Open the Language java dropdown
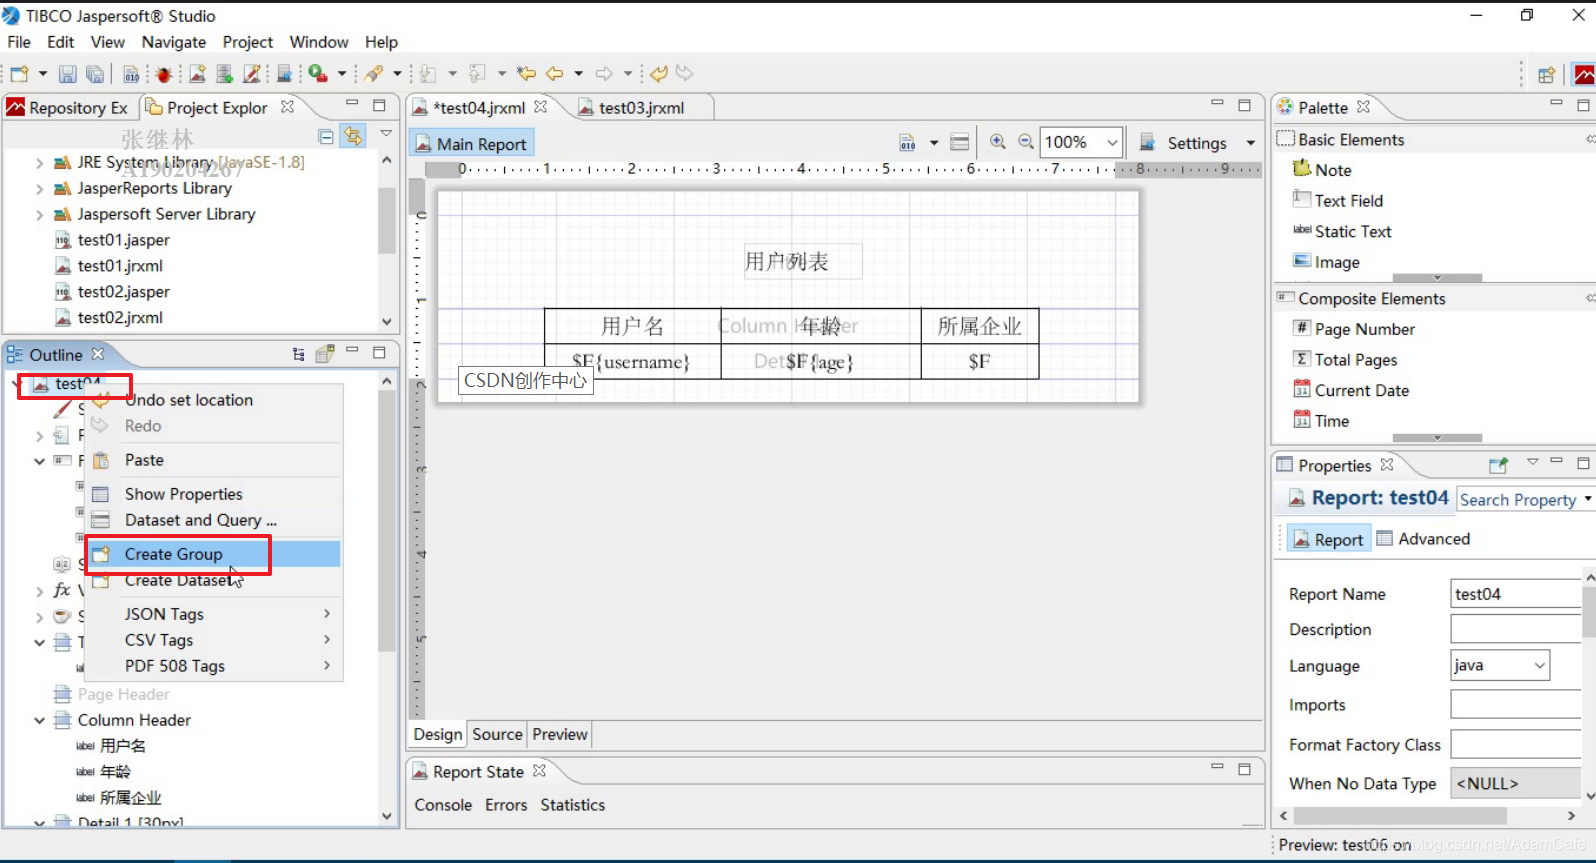Screen dimensions: 1596x863 1500,665
